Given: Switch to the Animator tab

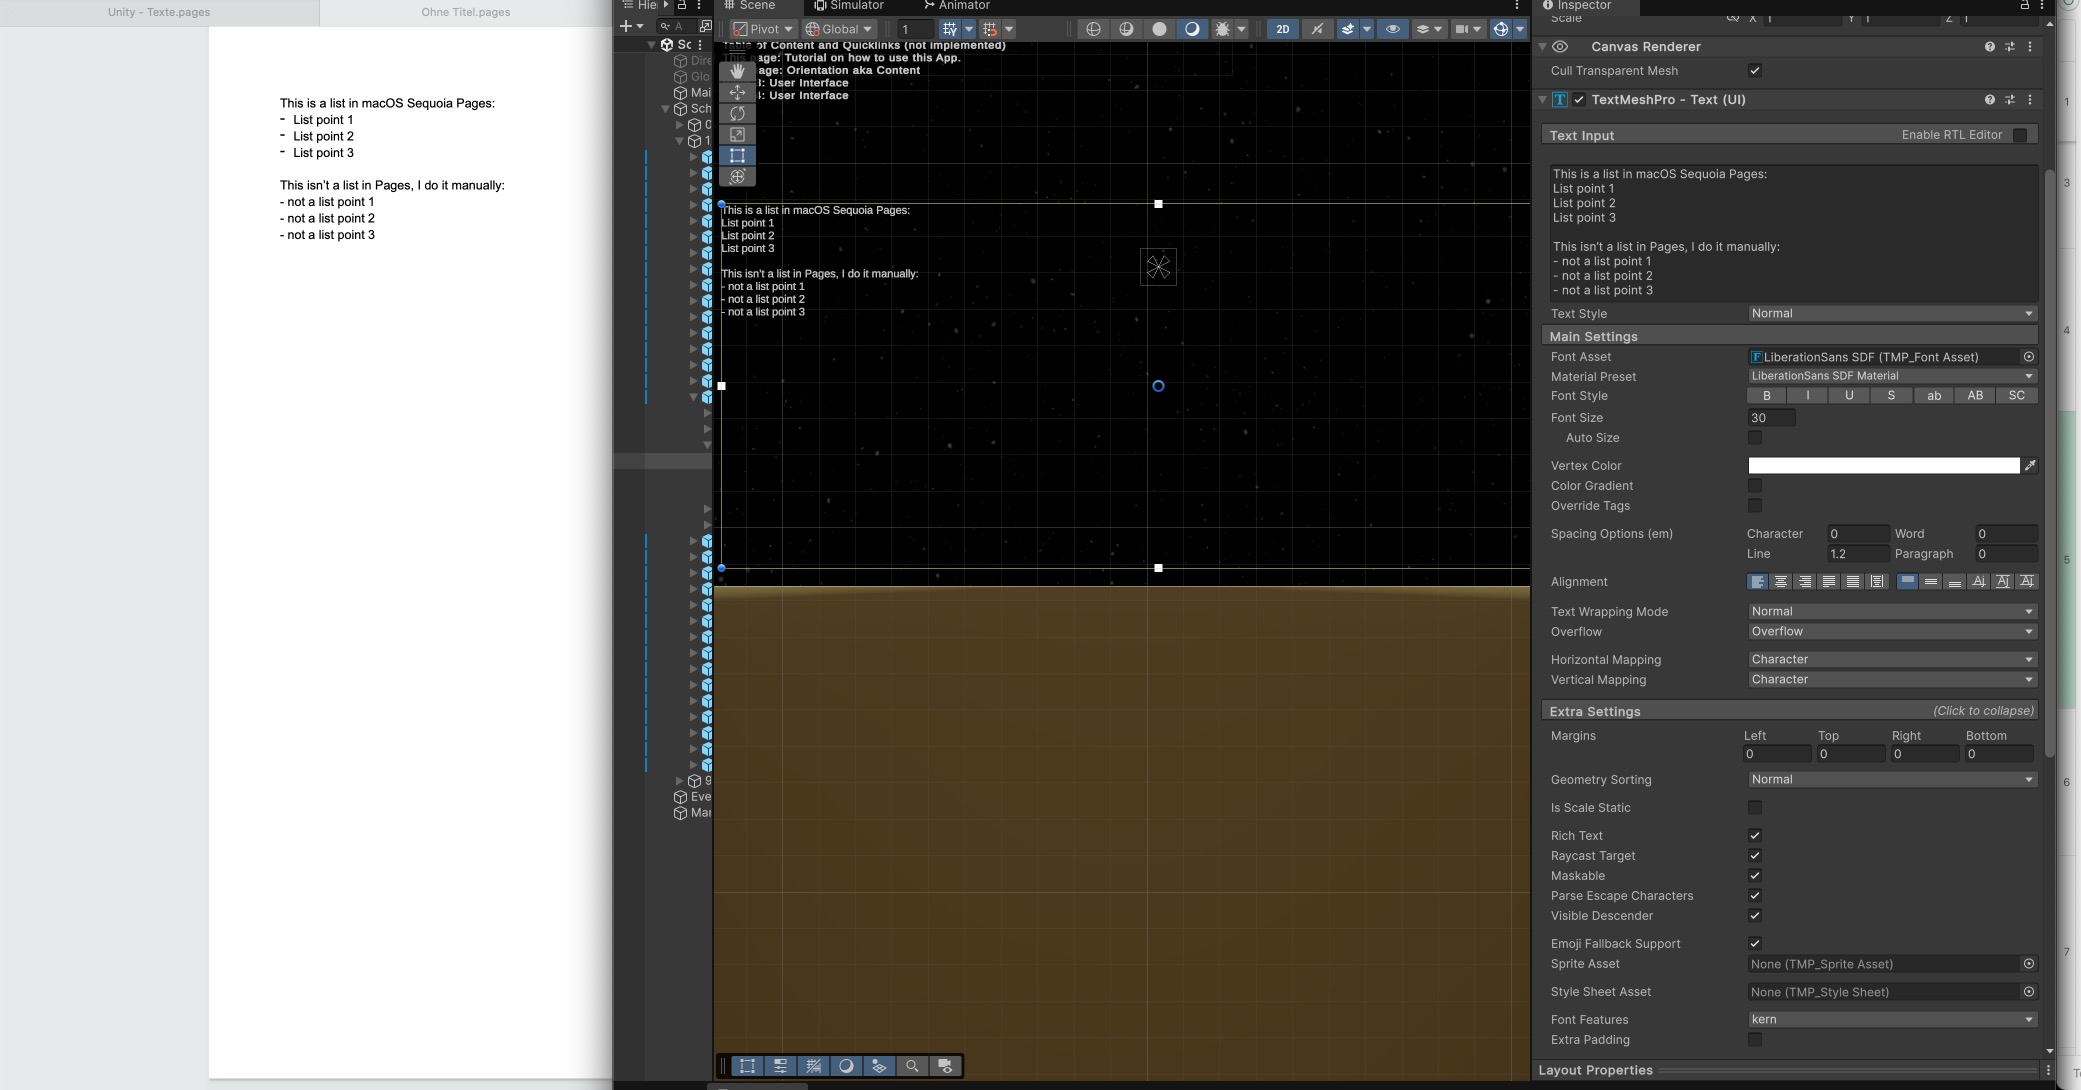Looking at the screenshot, I should coord(962,6).
